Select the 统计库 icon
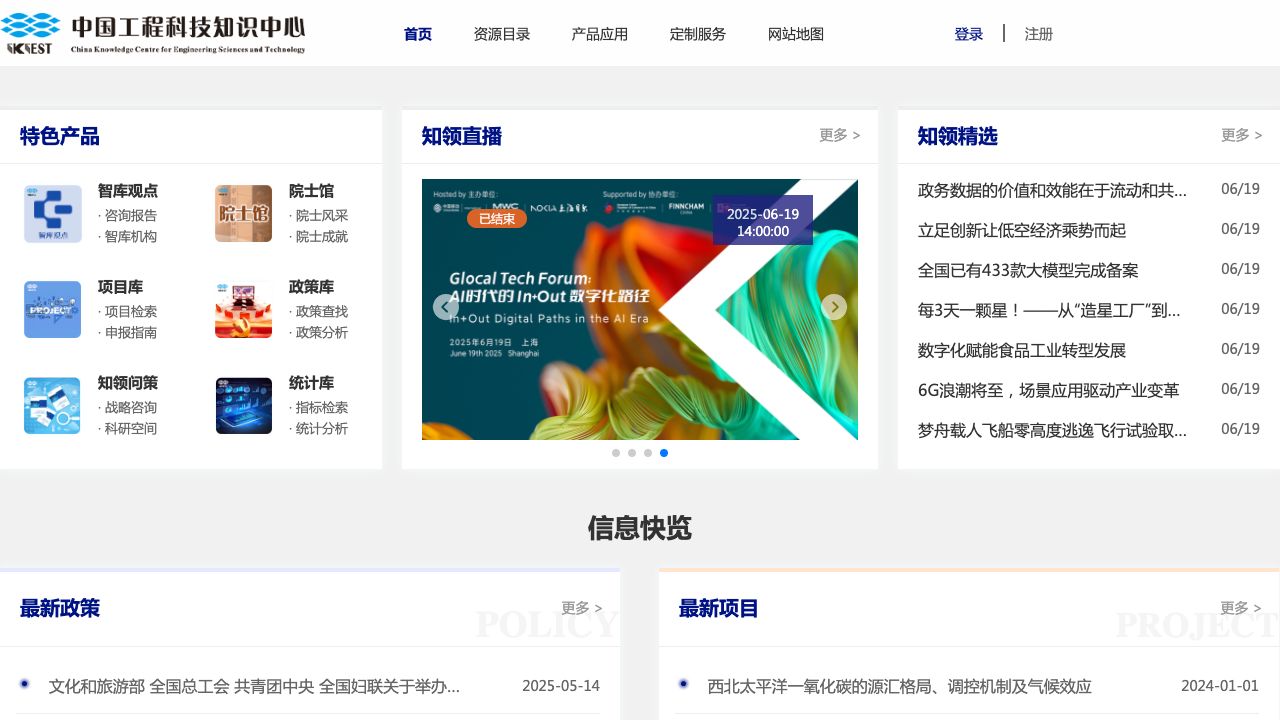This screenshot has height=720, width=1280. click(x=243, y=405)
